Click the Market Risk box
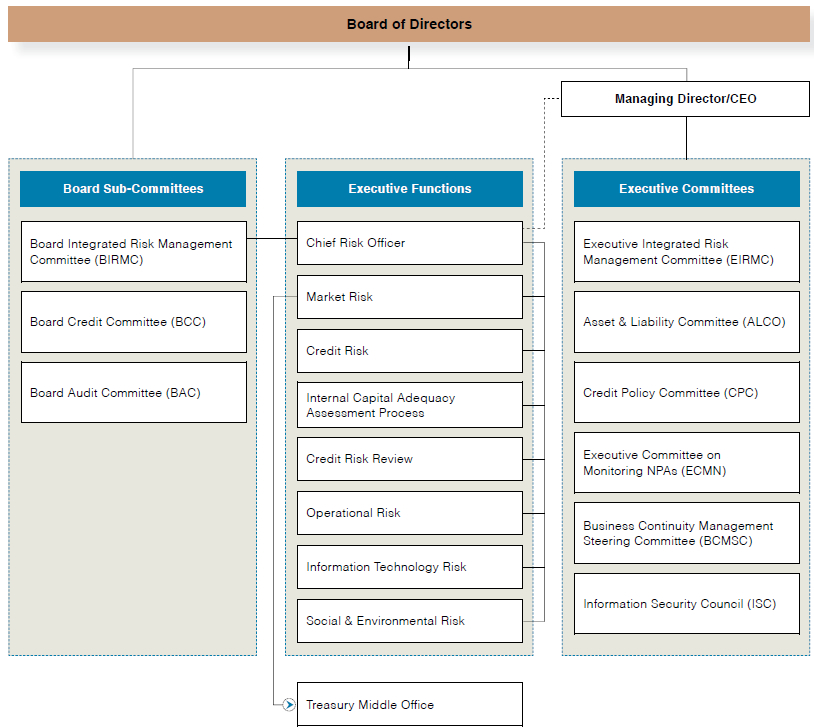This screenshot has height=728, width=814. pyautogui.click(x=409, y=297)
